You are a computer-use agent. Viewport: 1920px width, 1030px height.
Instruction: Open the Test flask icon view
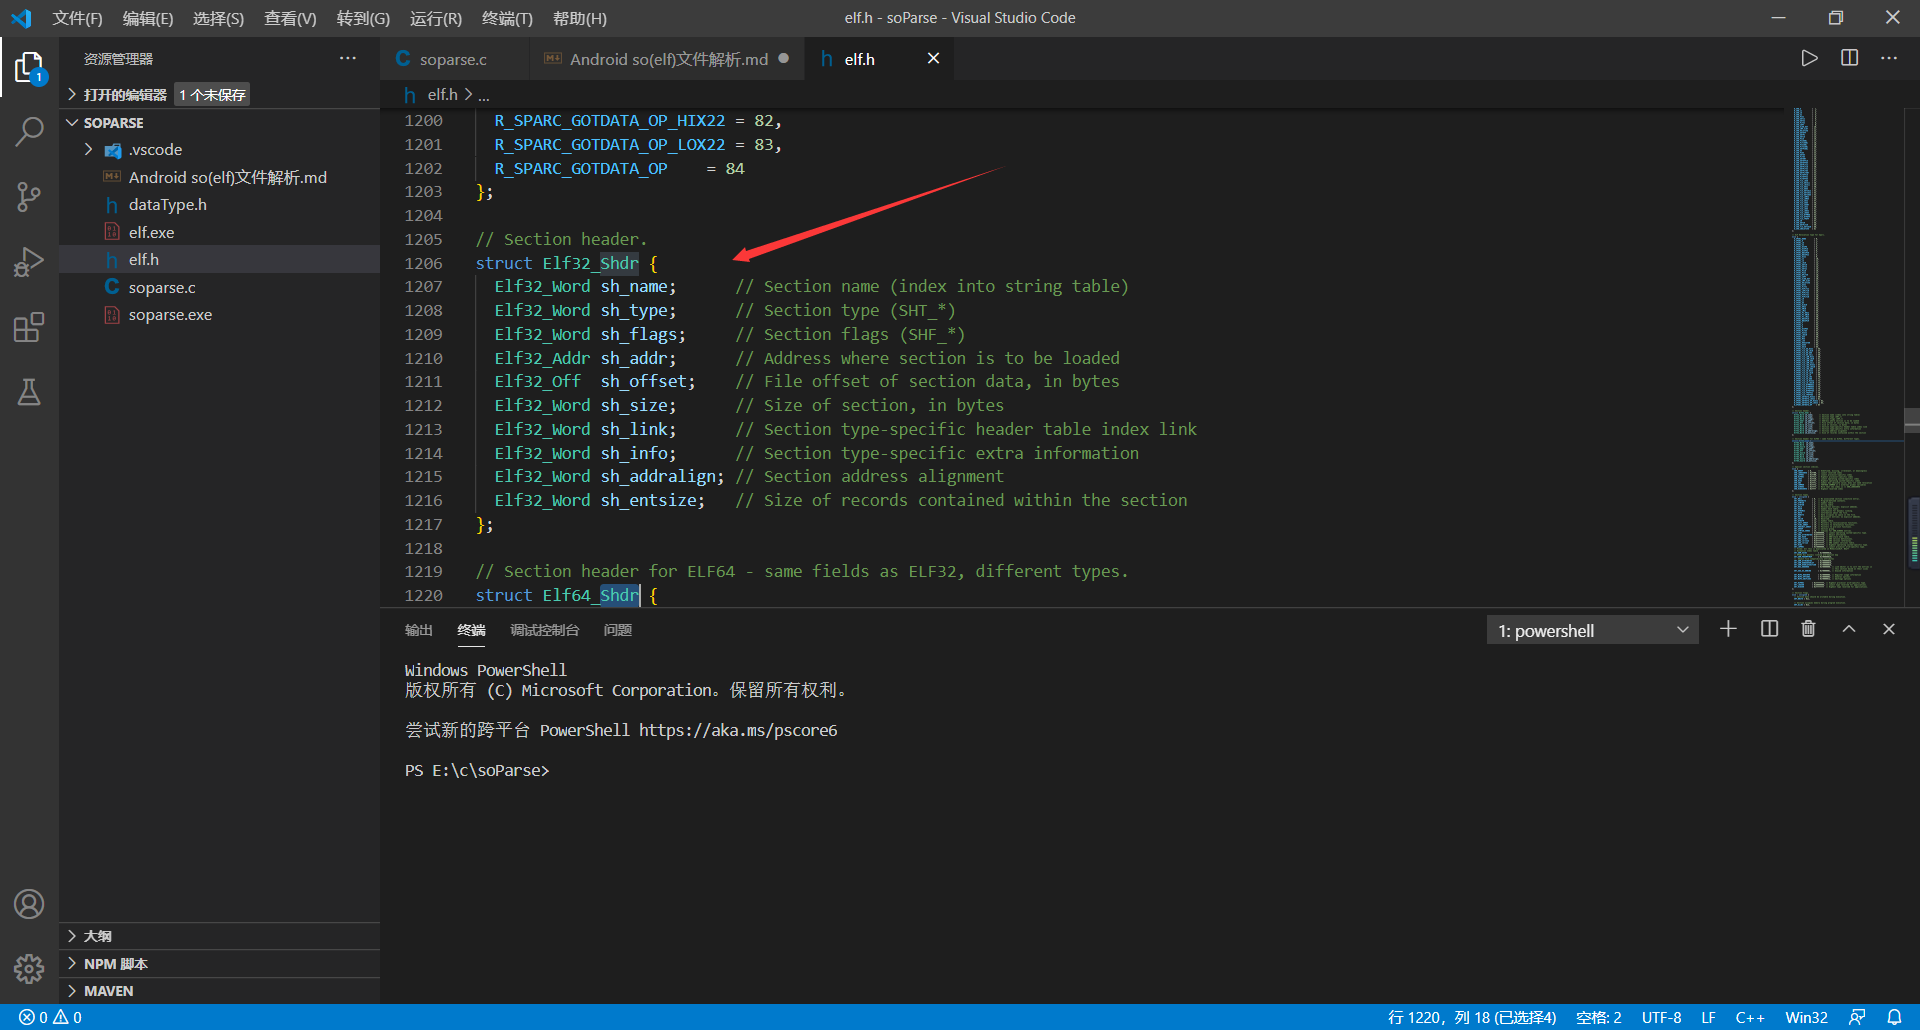point(29,392)
